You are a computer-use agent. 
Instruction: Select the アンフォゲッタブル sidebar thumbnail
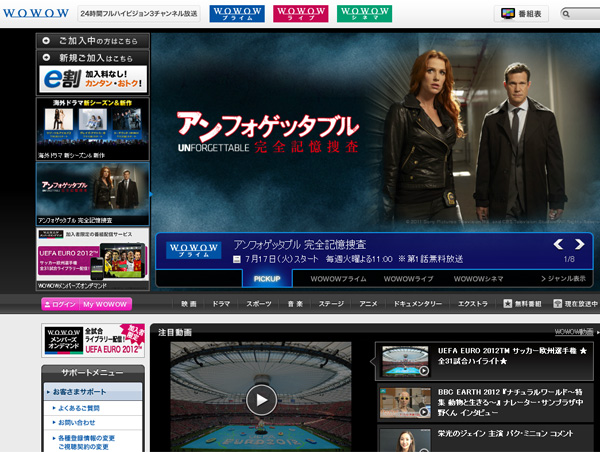[93, 194]
